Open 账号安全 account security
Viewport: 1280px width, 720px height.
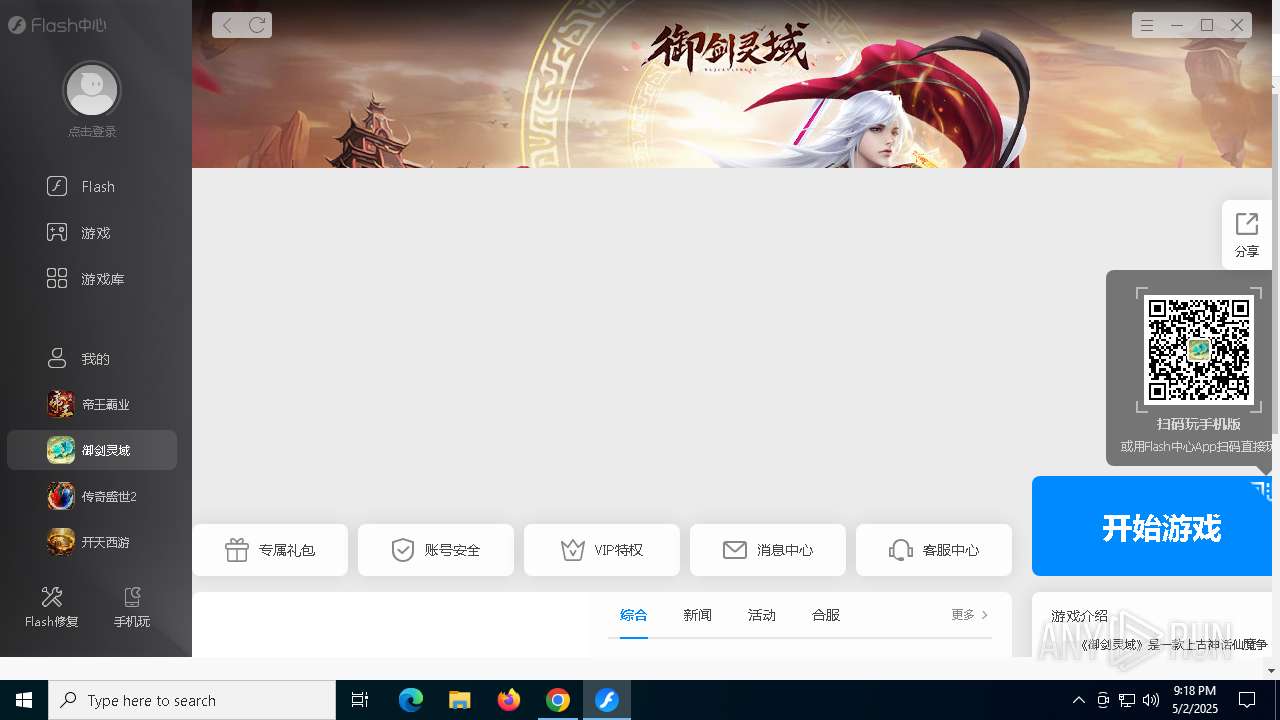tap(436, 550)
